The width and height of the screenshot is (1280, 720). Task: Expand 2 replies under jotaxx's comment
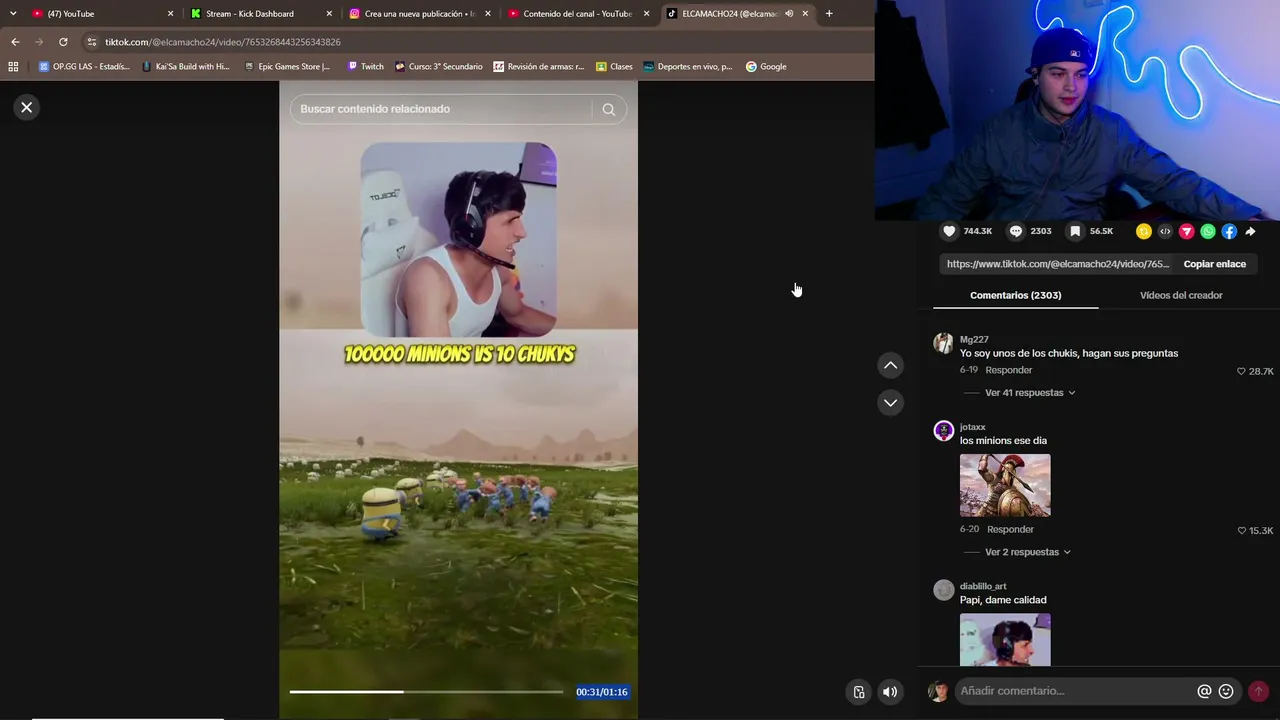pyautogui.click(x=1028, y=552)
